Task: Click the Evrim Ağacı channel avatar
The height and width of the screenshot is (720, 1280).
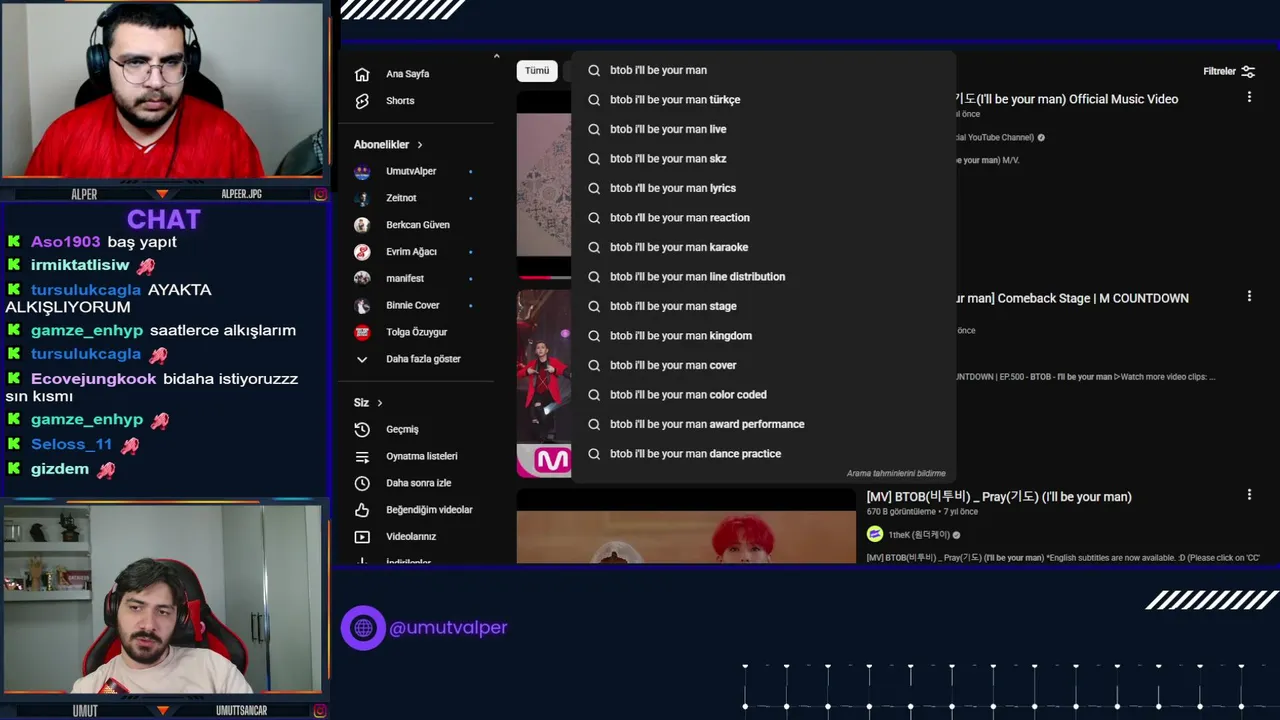Action: pos(362,252)
